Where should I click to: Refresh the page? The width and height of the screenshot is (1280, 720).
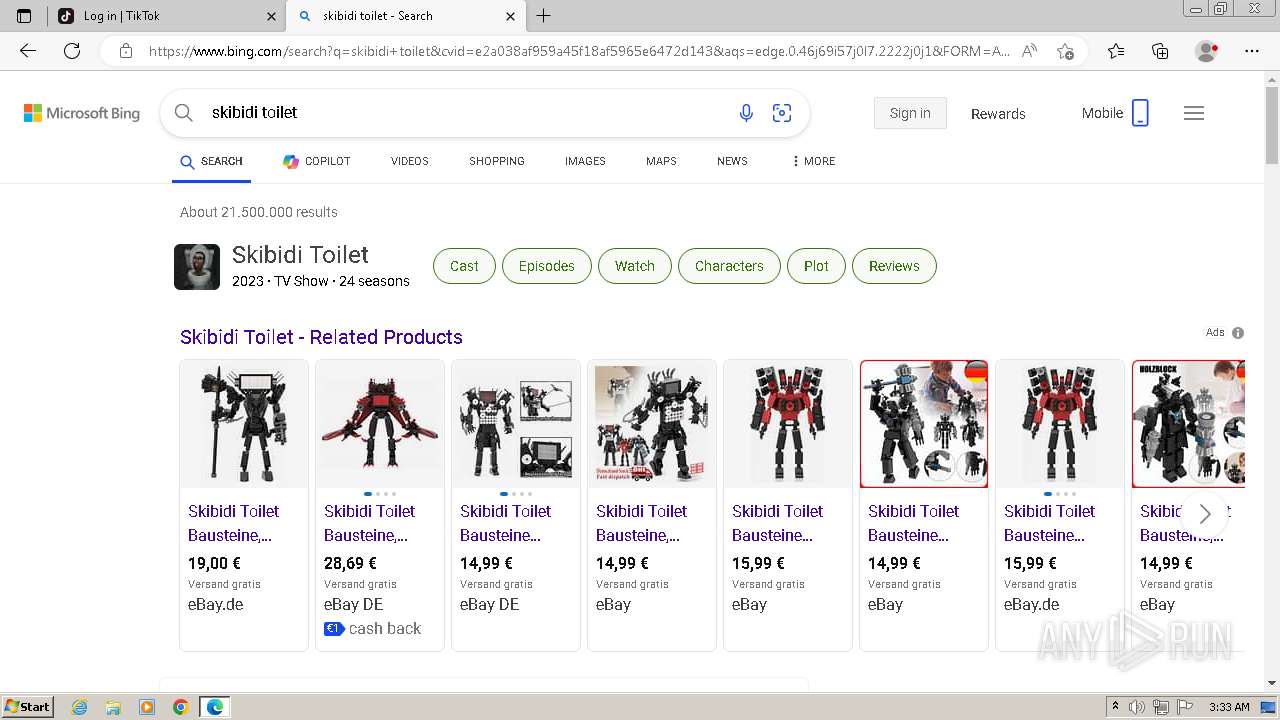pos(72,51)
